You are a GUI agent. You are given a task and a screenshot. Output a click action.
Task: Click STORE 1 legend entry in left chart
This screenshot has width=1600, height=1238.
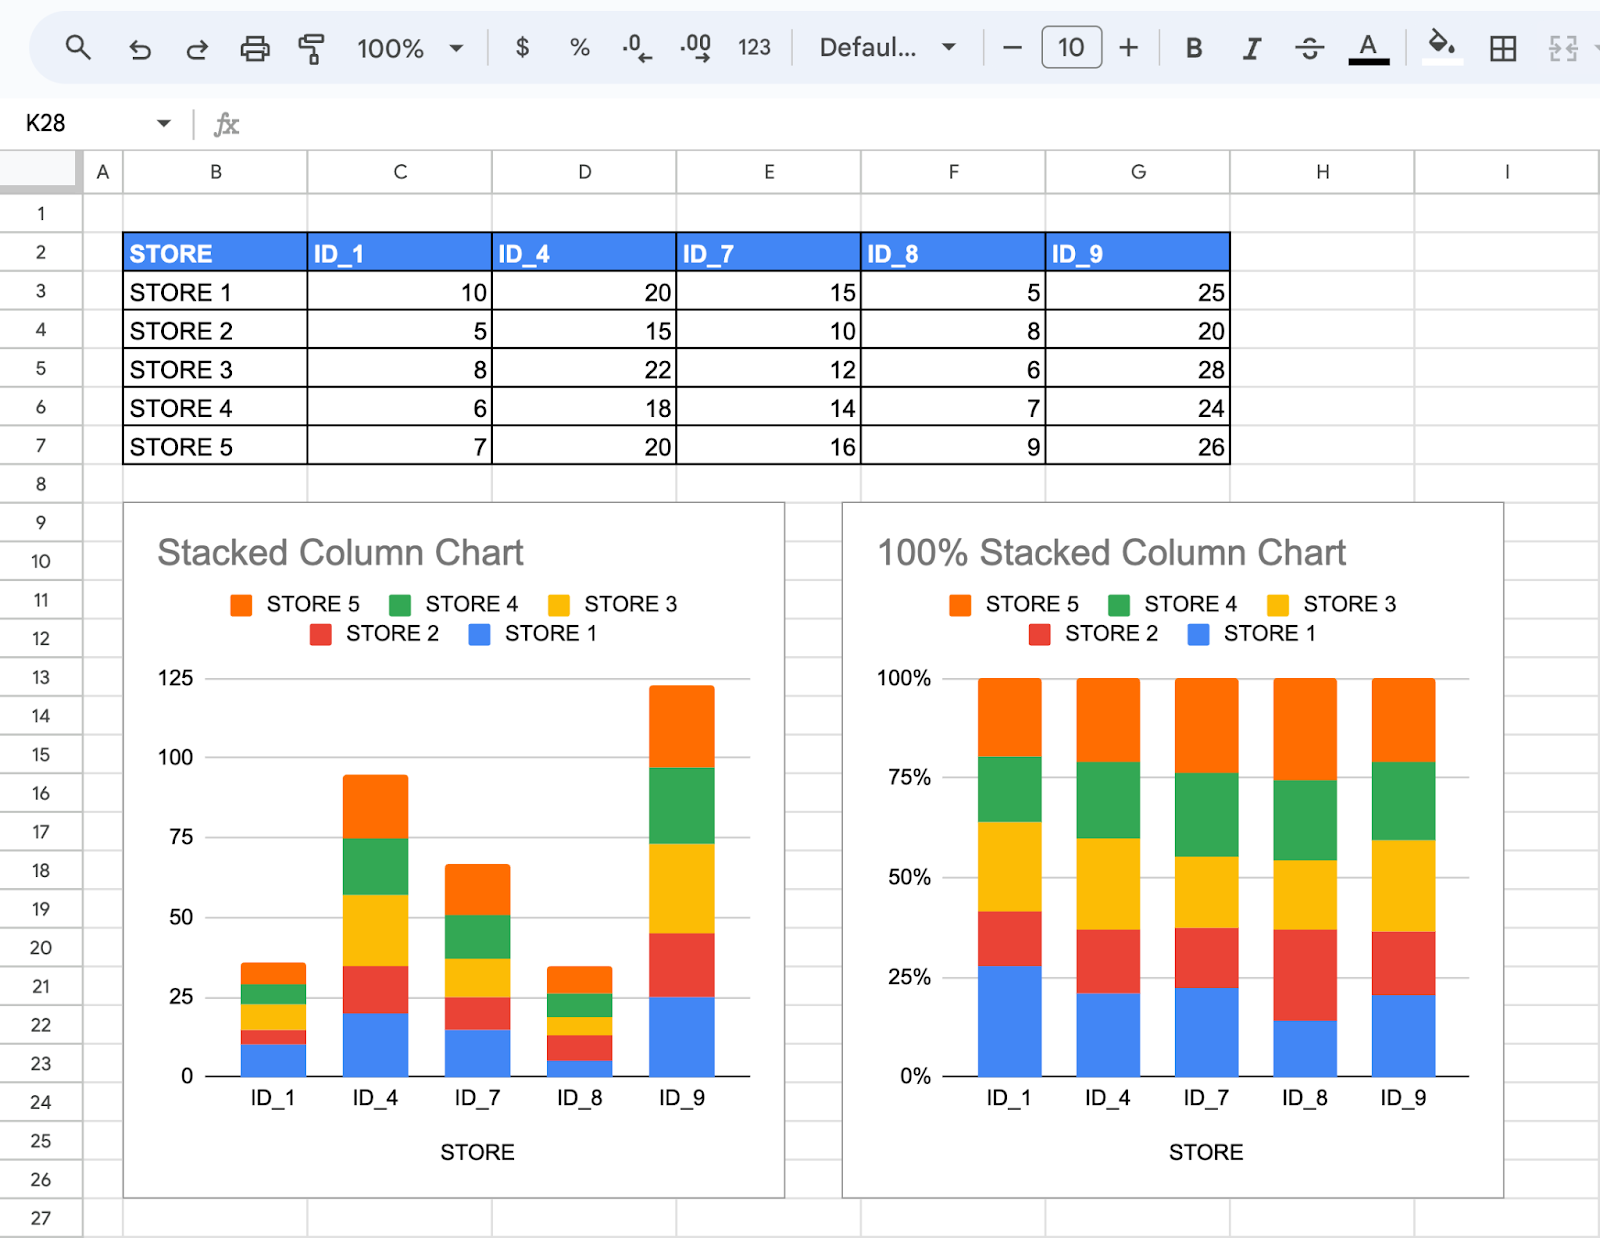coord(533,633)
